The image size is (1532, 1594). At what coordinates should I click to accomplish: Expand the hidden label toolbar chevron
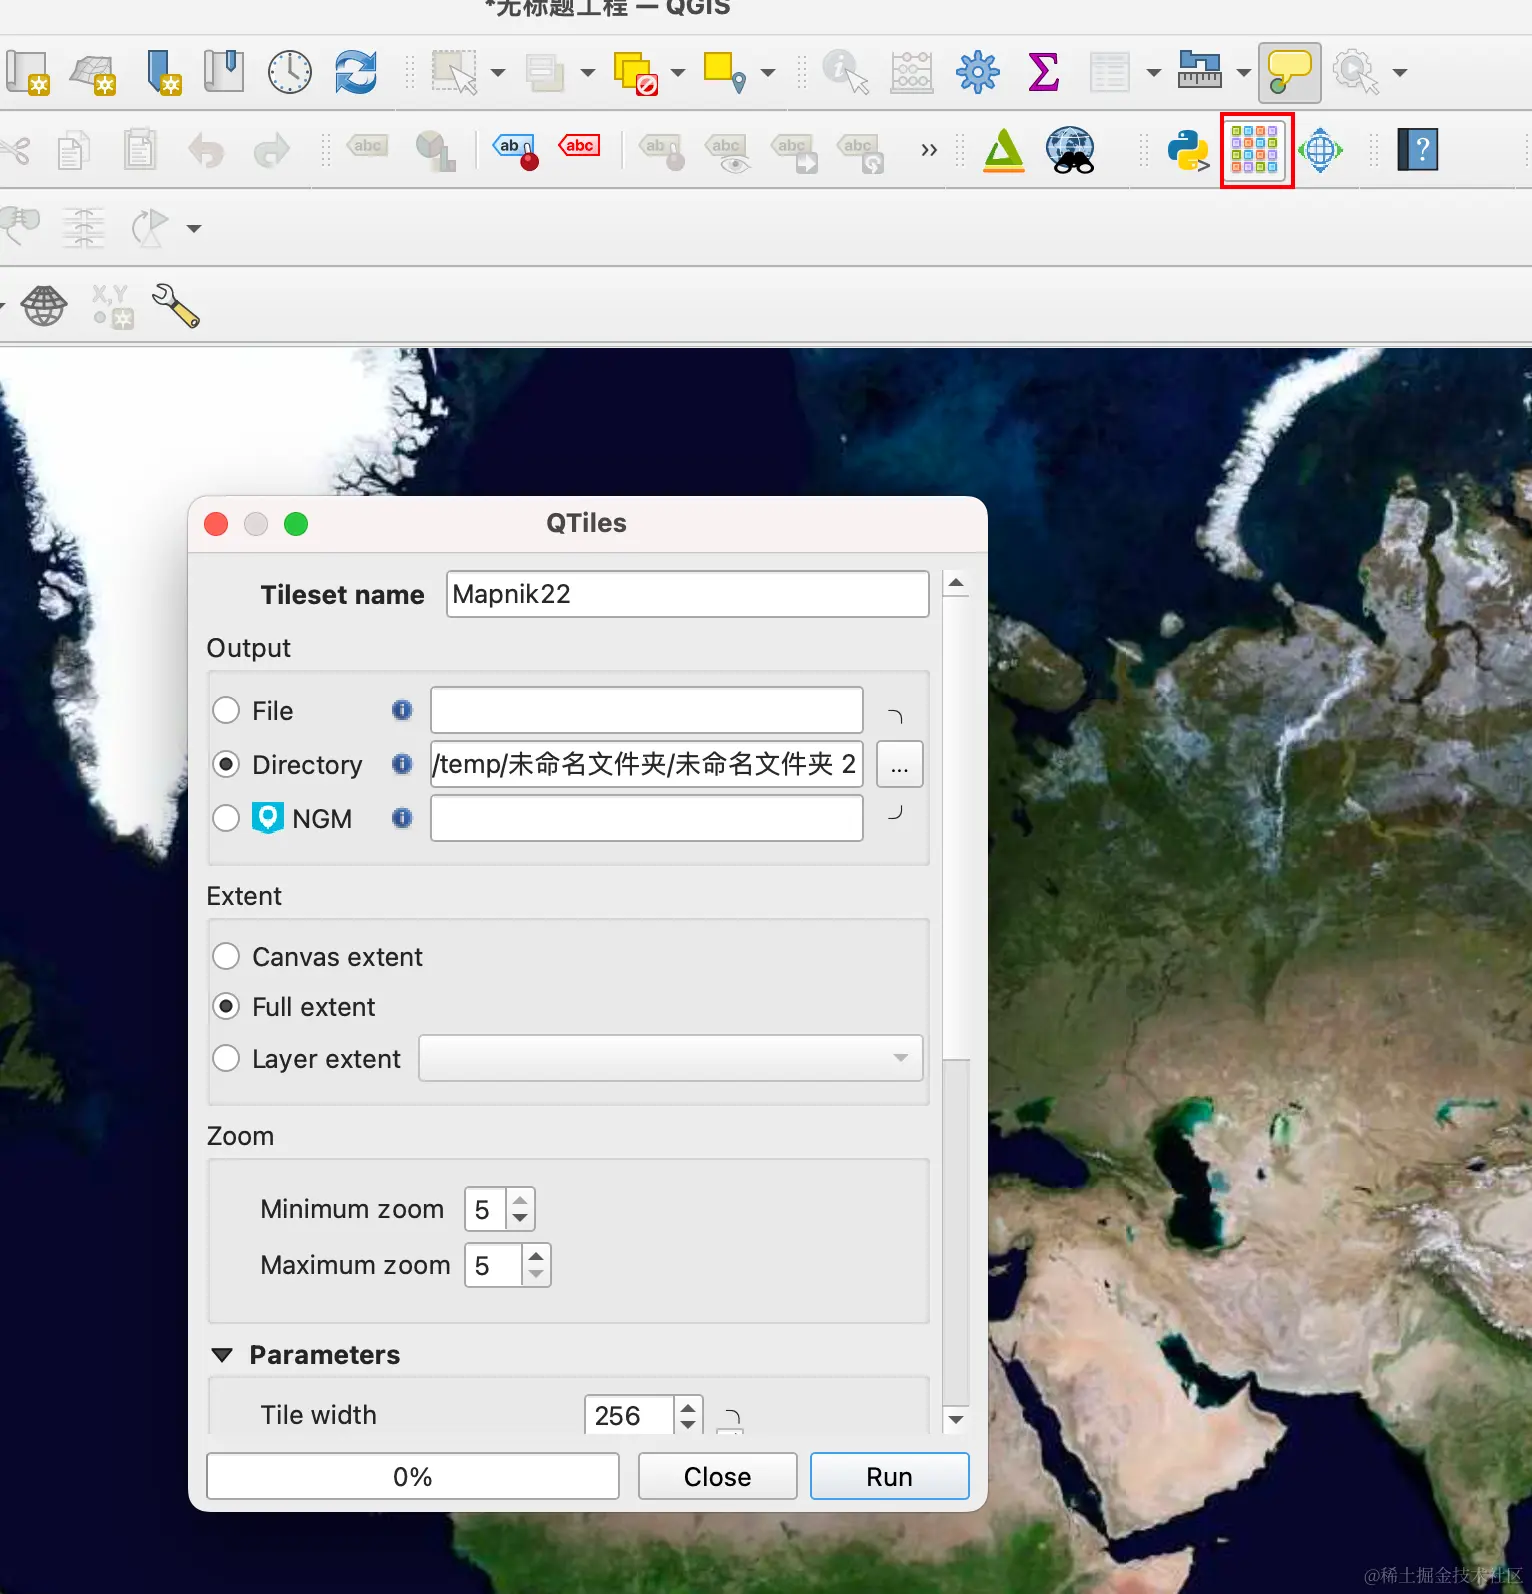pyautogui.click(x=929, y=151)
